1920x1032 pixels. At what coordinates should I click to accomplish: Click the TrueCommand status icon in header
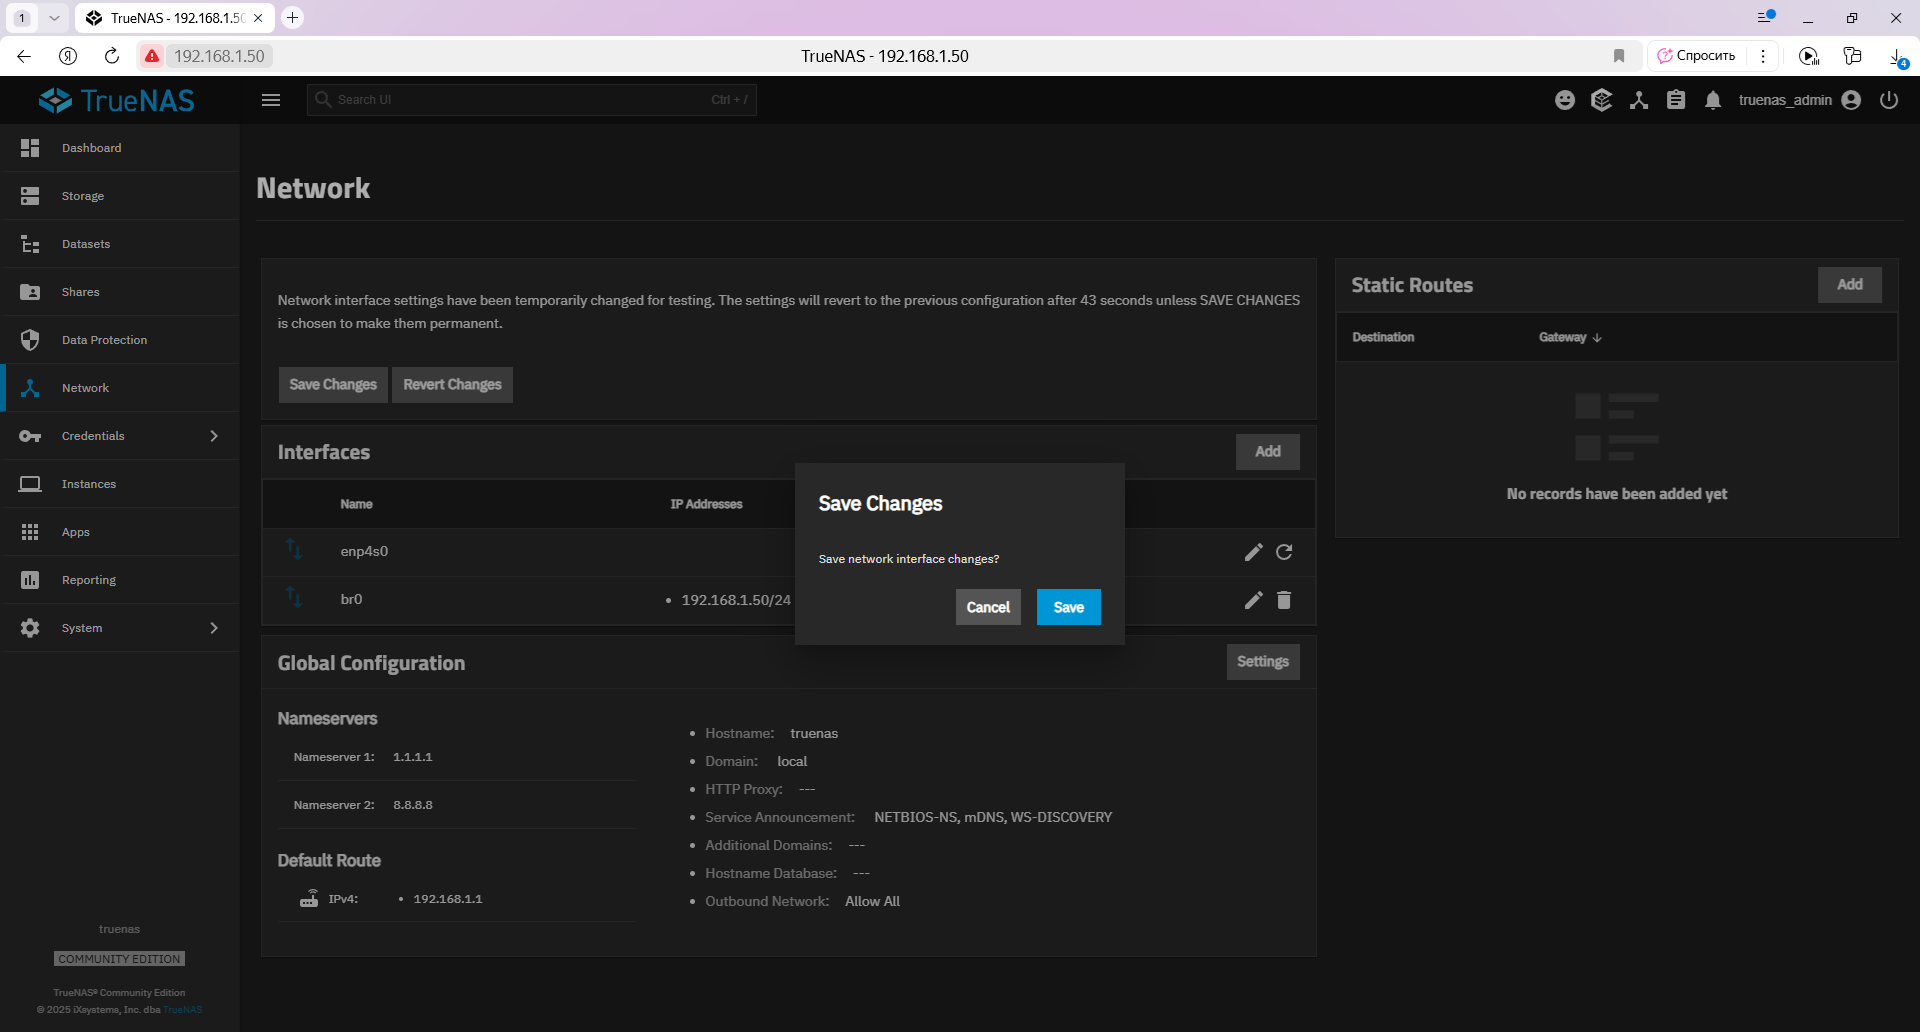(1602, 100)
